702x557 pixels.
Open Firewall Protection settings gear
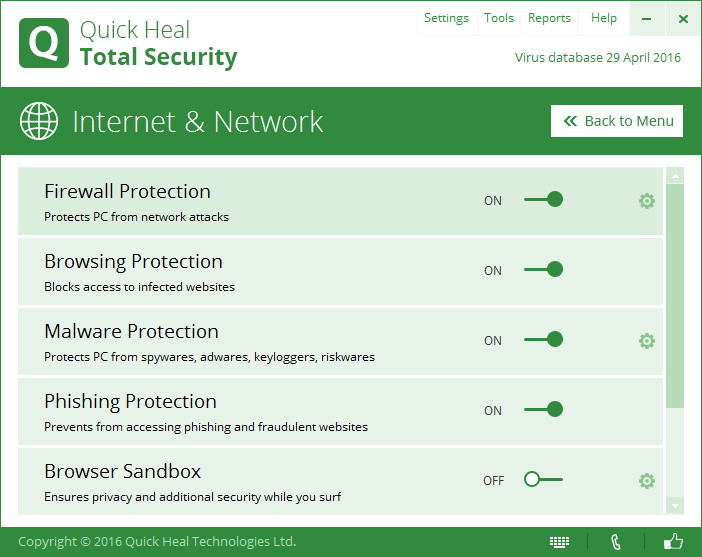646,201
